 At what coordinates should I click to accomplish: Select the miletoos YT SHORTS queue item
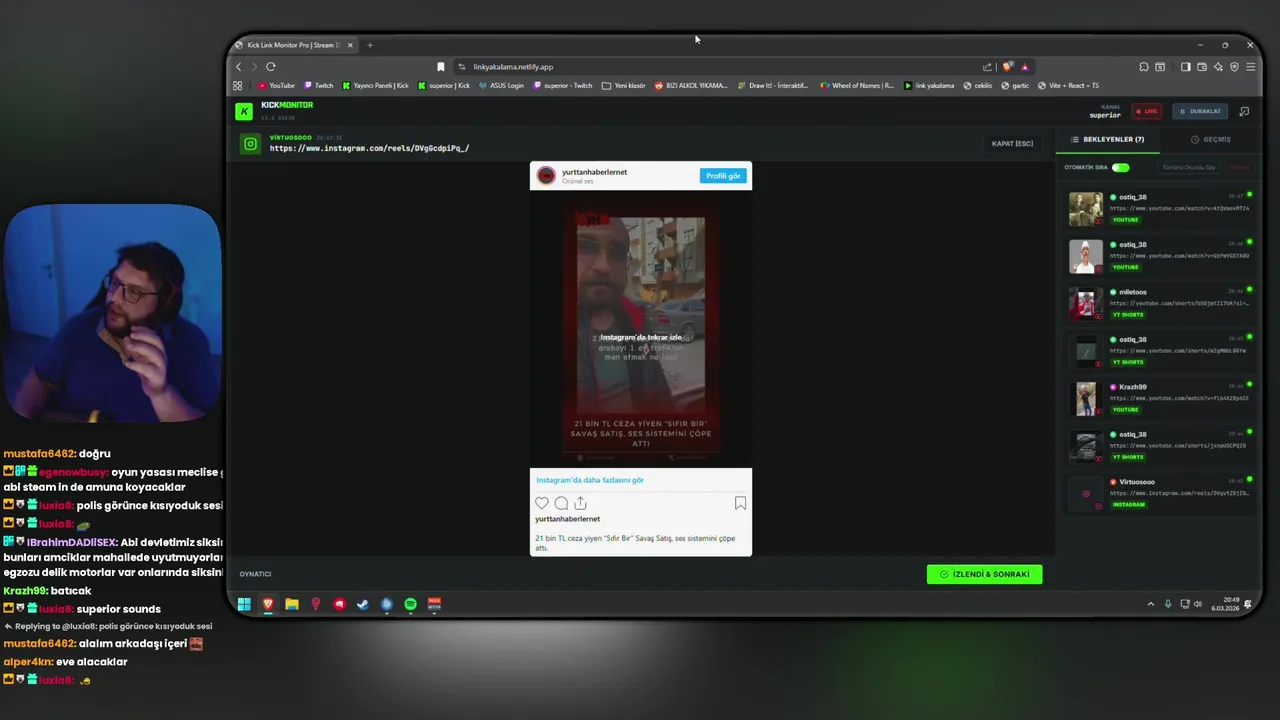[1160, 303]
